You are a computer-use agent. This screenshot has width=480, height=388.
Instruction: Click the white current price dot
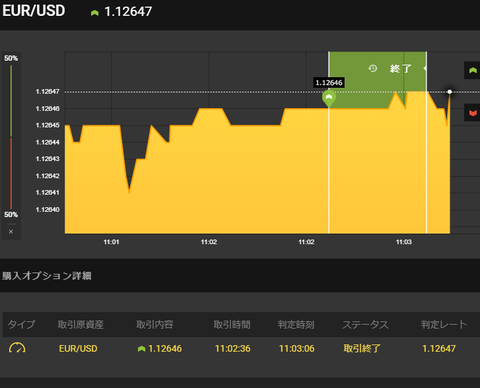tap(450, 92)
